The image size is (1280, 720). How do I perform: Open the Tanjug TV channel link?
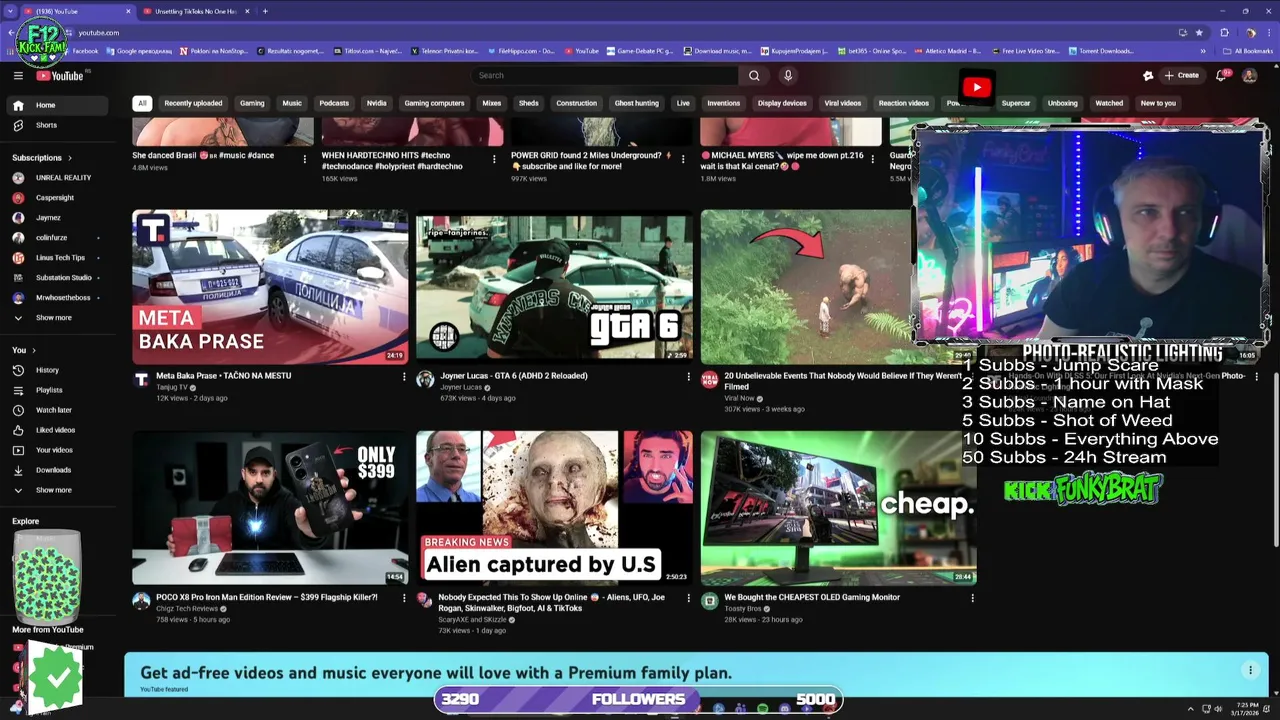pyautogui.click(x=172, y=388)
